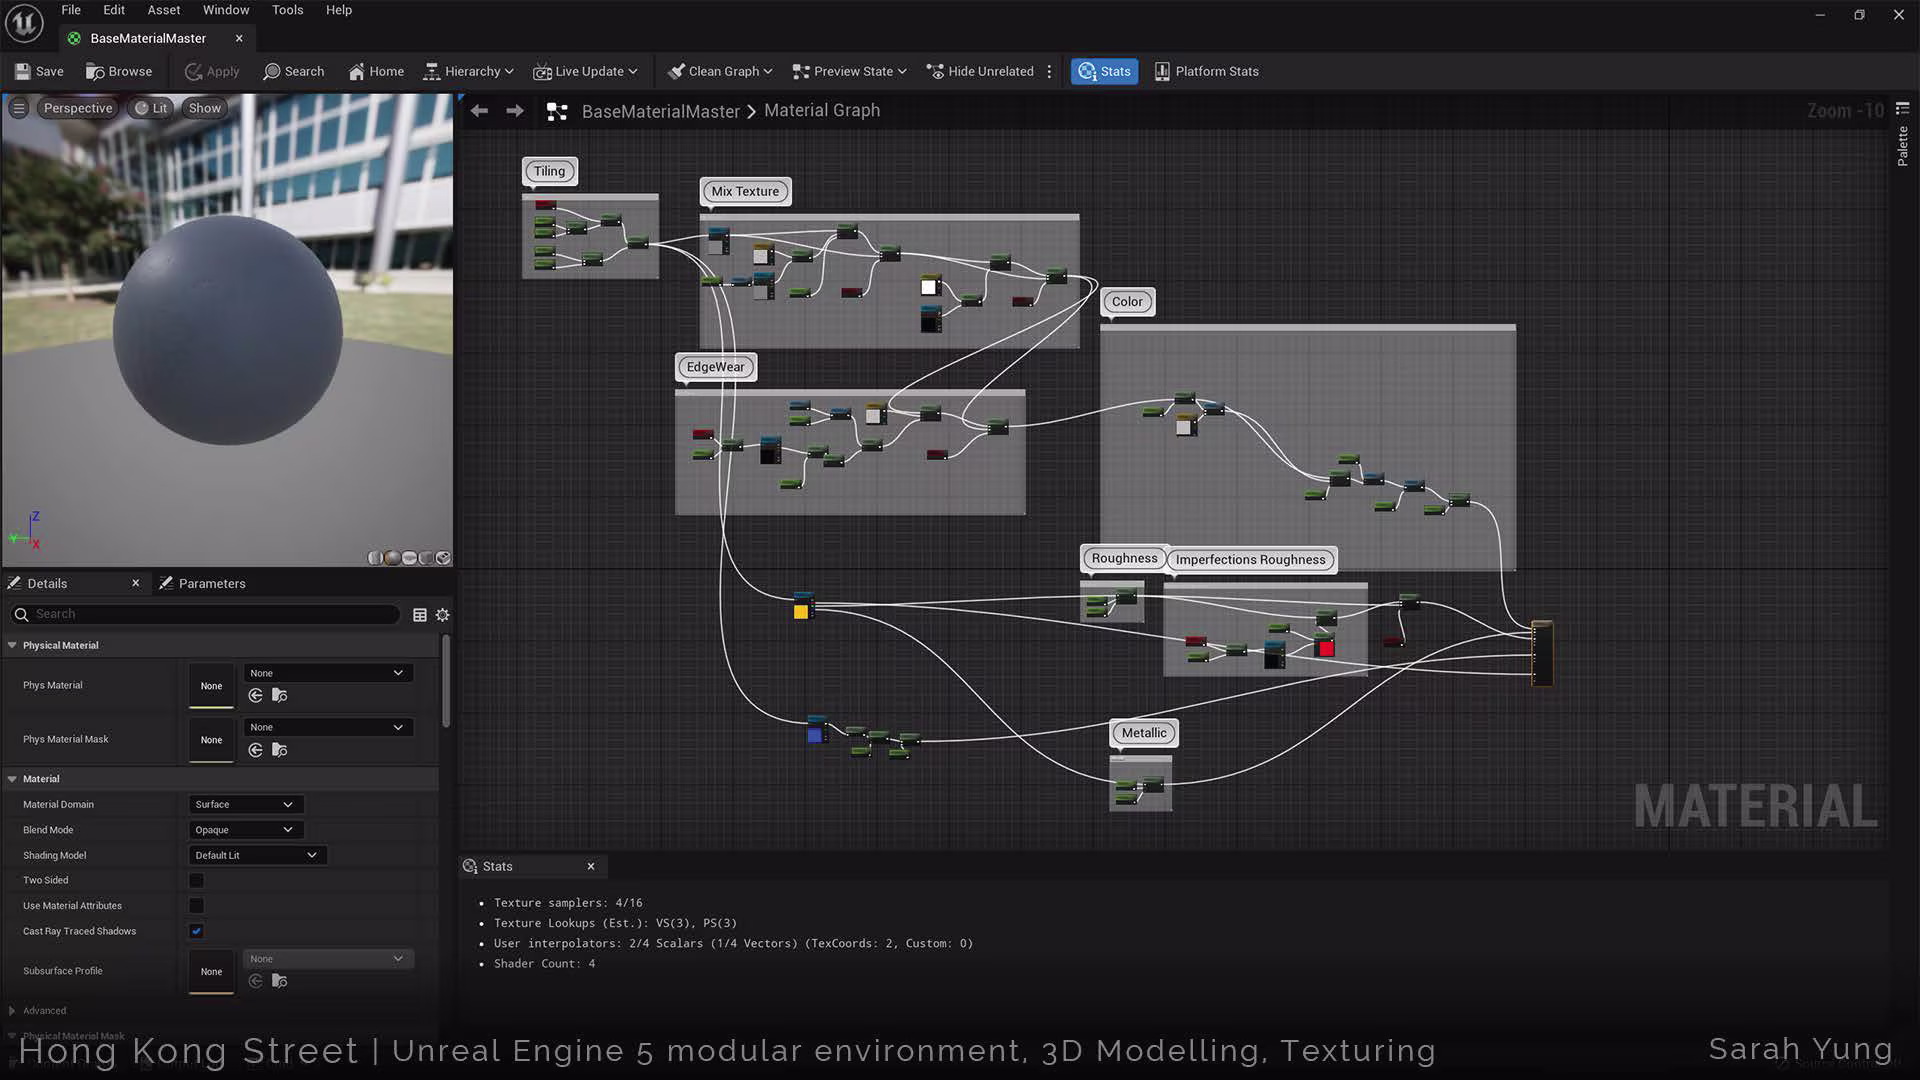Click the Lit view mode button
The image size is (1920, 1080).
click(152, 108)
